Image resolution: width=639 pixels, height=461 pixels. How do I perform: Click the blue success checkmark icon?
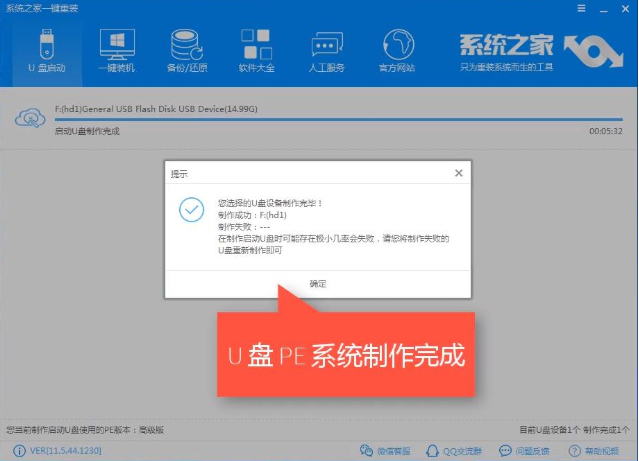pos(191,210)
